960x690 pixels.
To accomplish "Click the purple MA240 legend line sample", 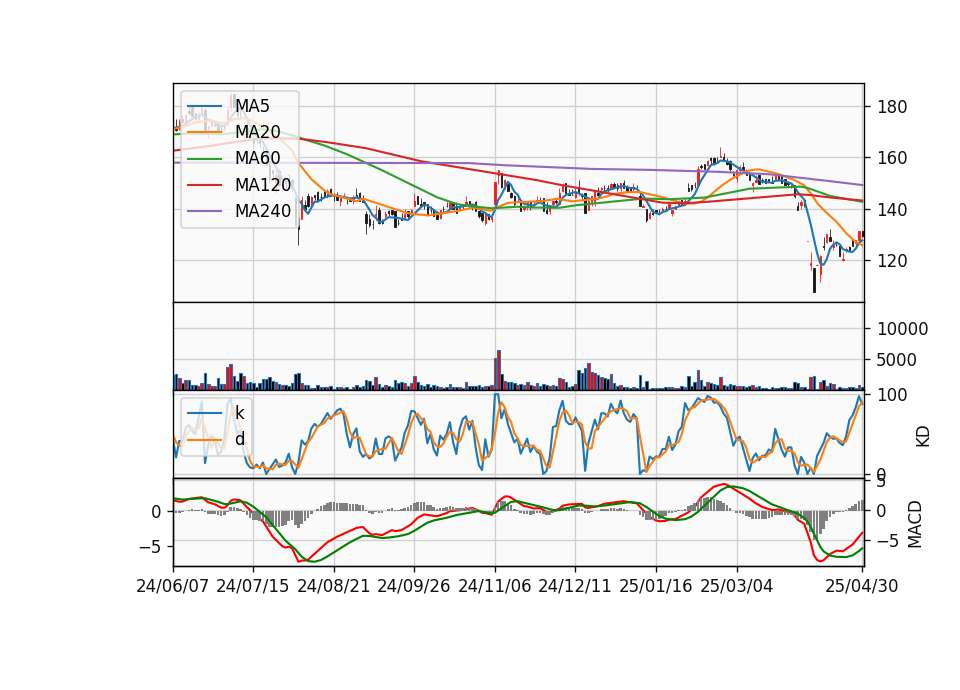I will [204, 212].
